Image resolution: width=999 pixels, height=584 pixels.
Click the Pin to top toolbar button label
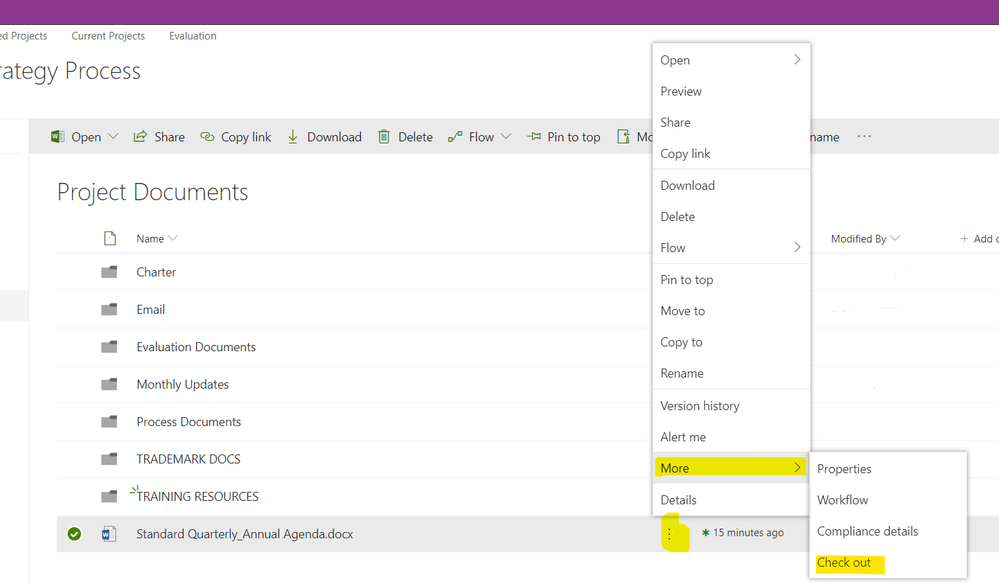tap(573, 137)
